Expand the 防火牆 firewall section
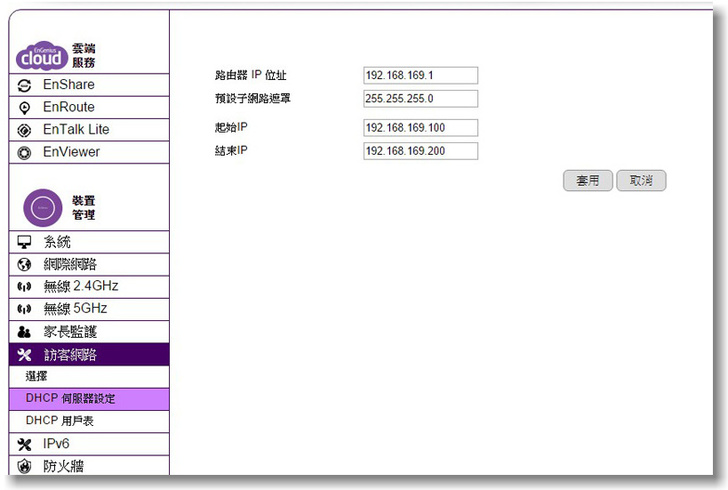 pos(63,466)
